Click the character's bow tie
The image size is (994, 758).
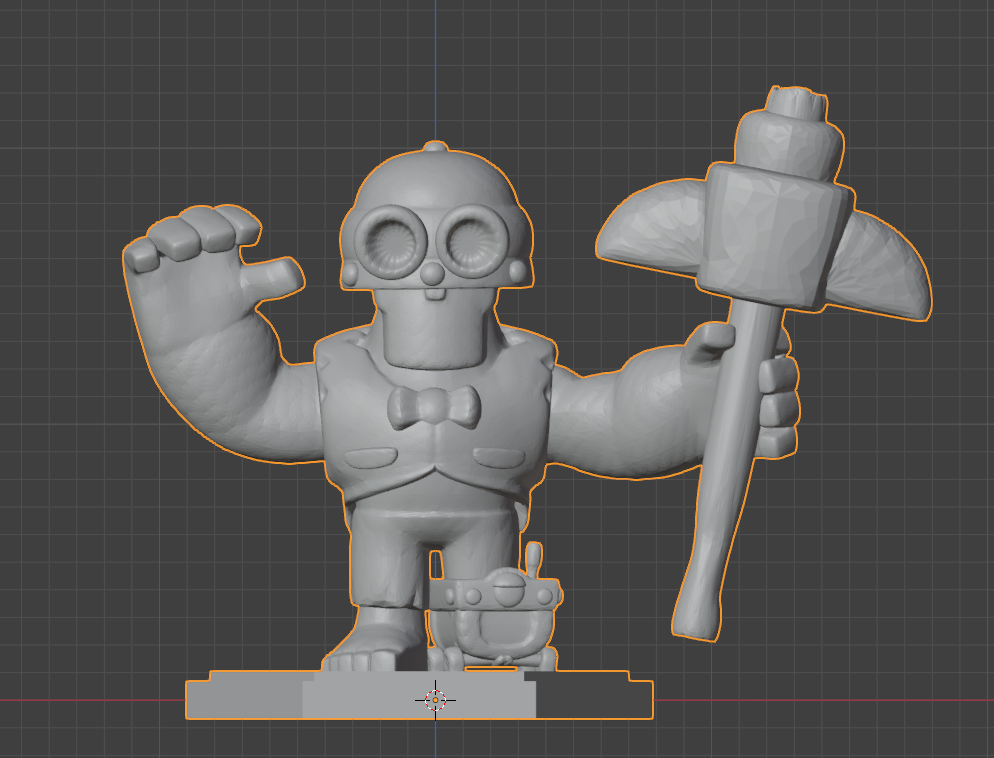point(434,407)
